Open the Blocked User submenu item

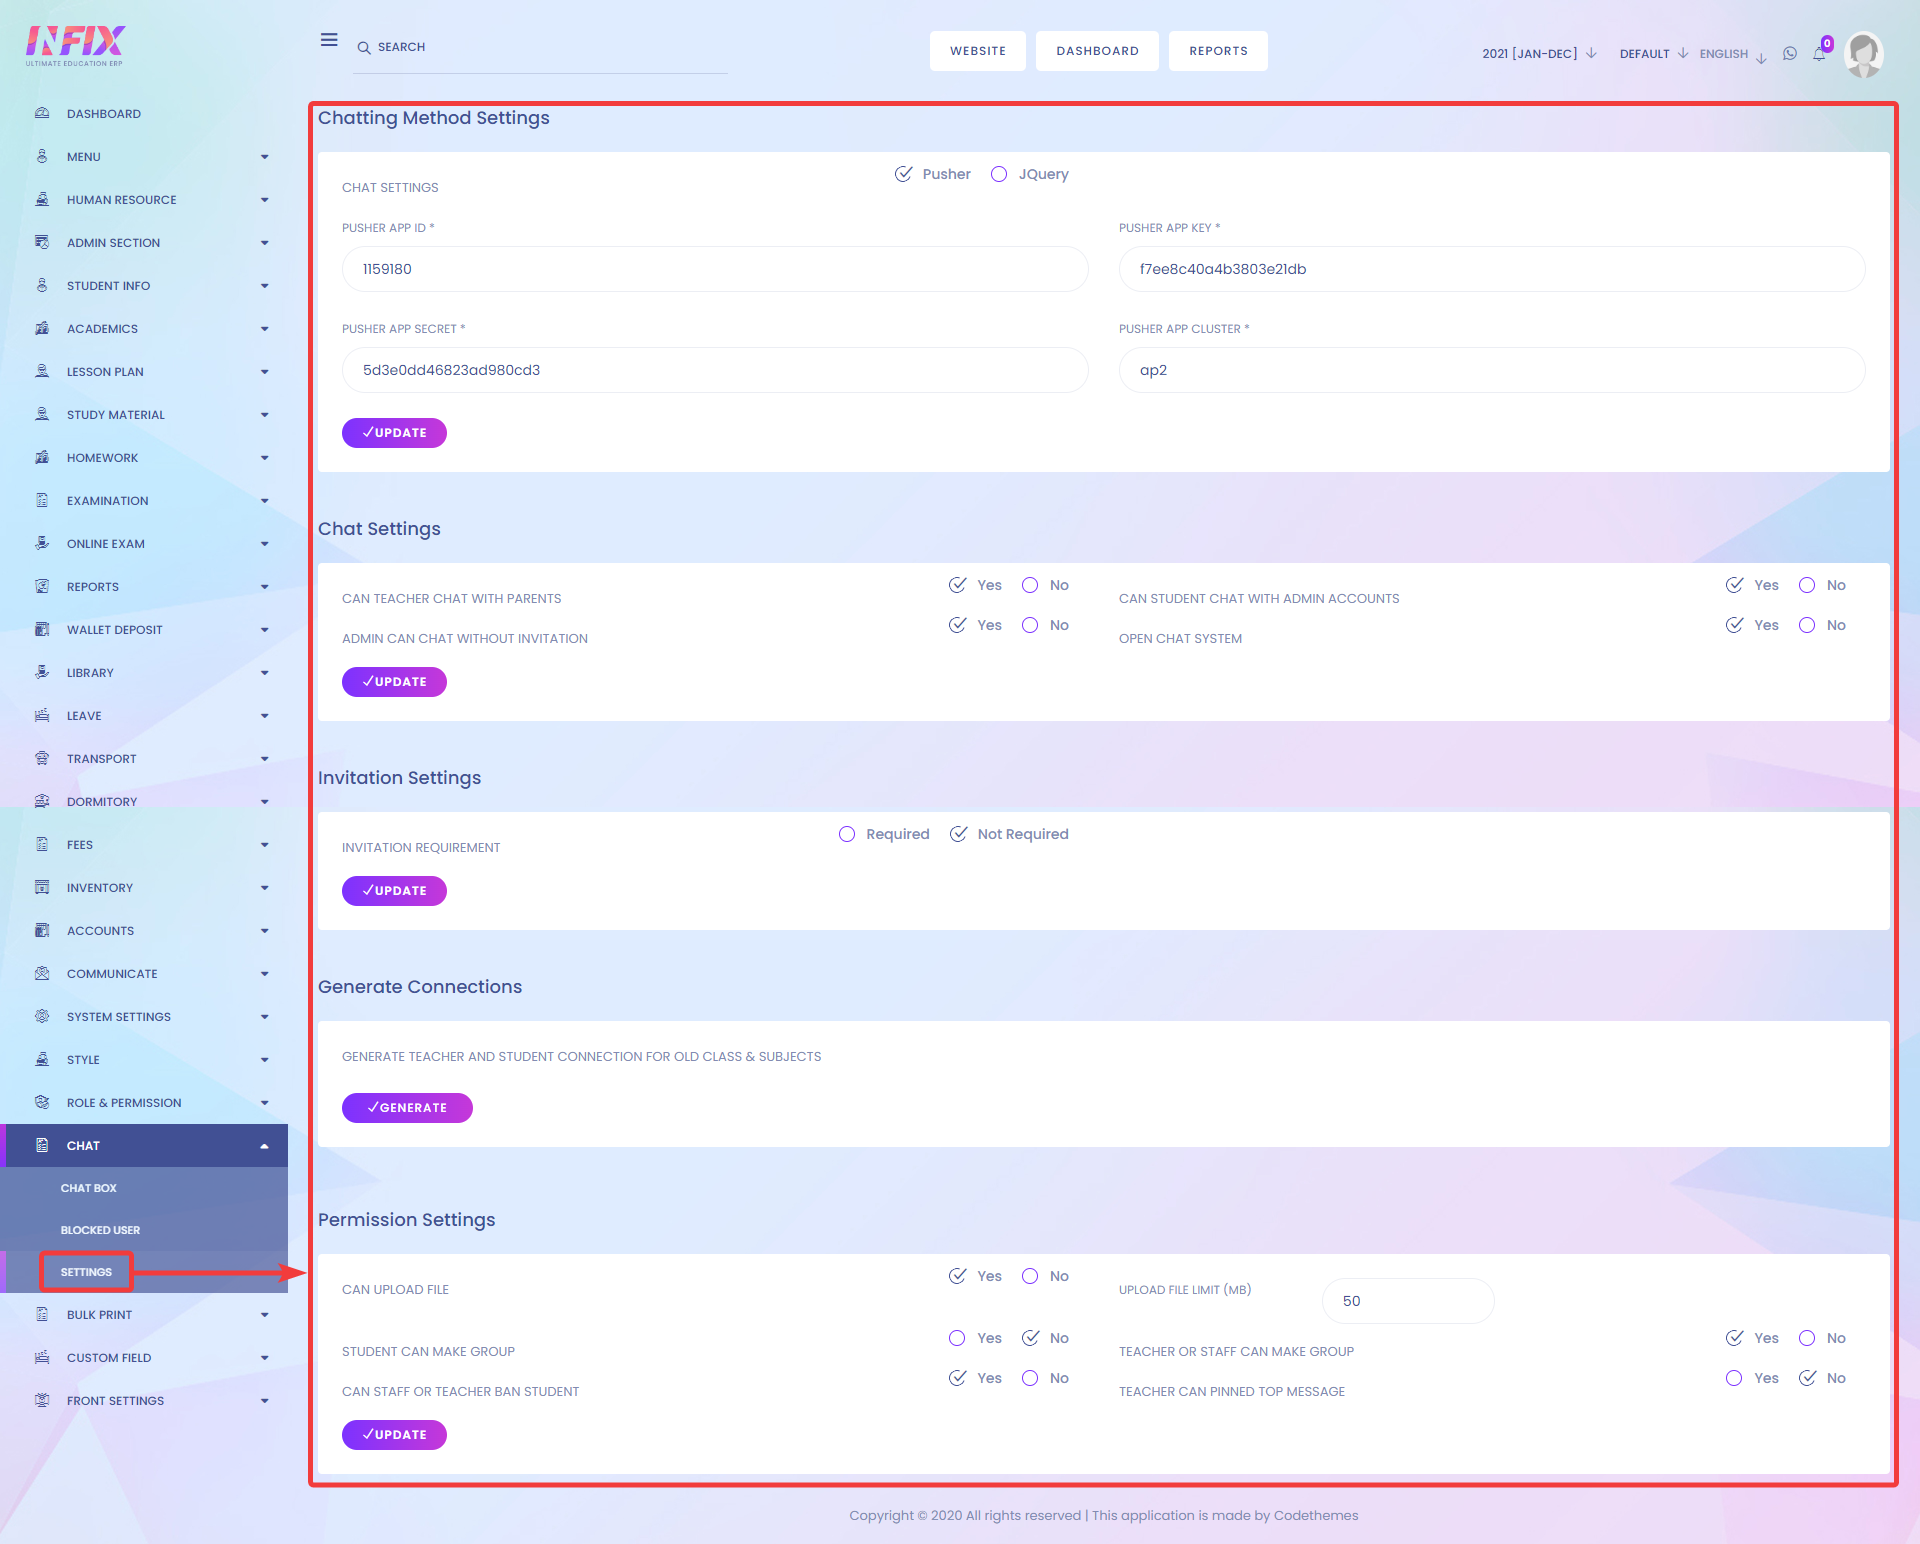click(x=100, y=1230)
